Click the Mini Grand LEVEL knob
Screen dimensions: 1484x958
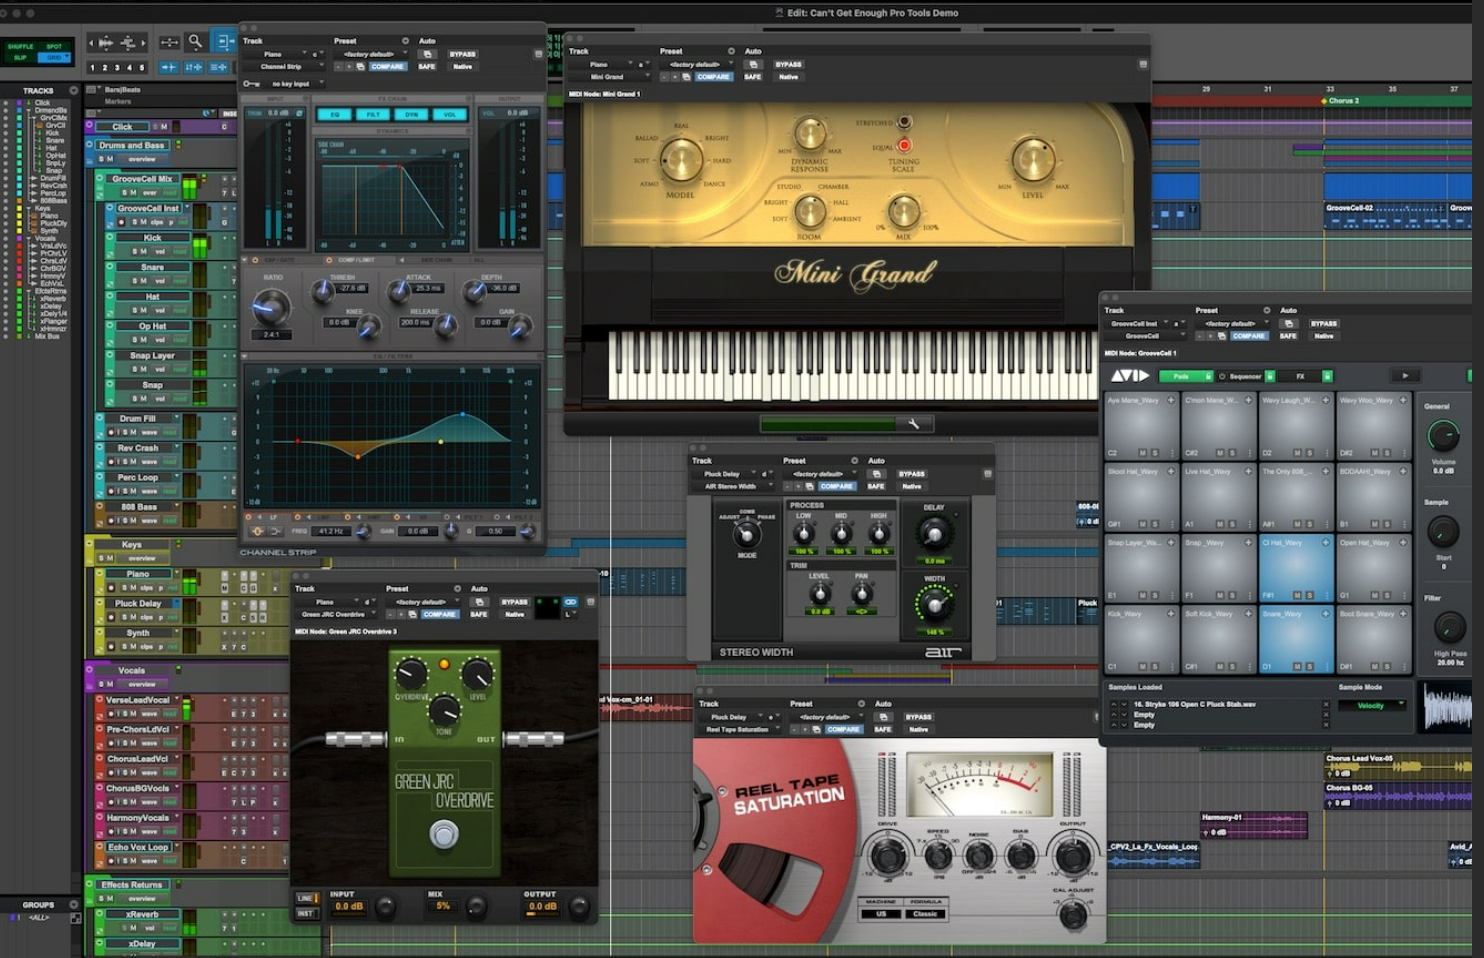(x=1033, y=159)
